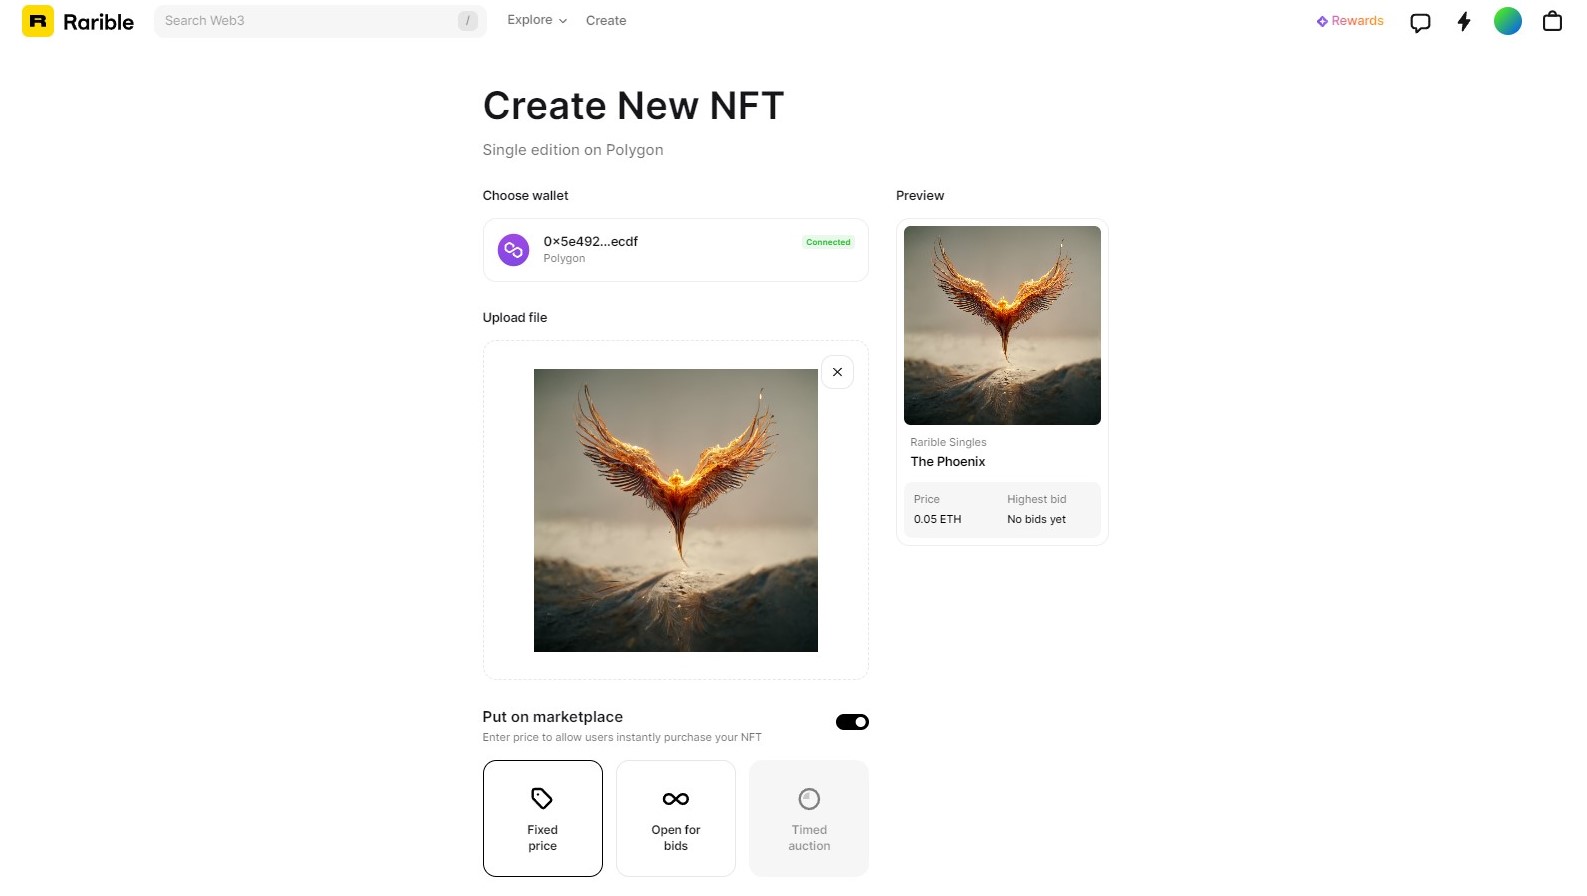Click the Rarible logo icon
Viewport: 1587px width, 896px height.
[x=38, y=21]
